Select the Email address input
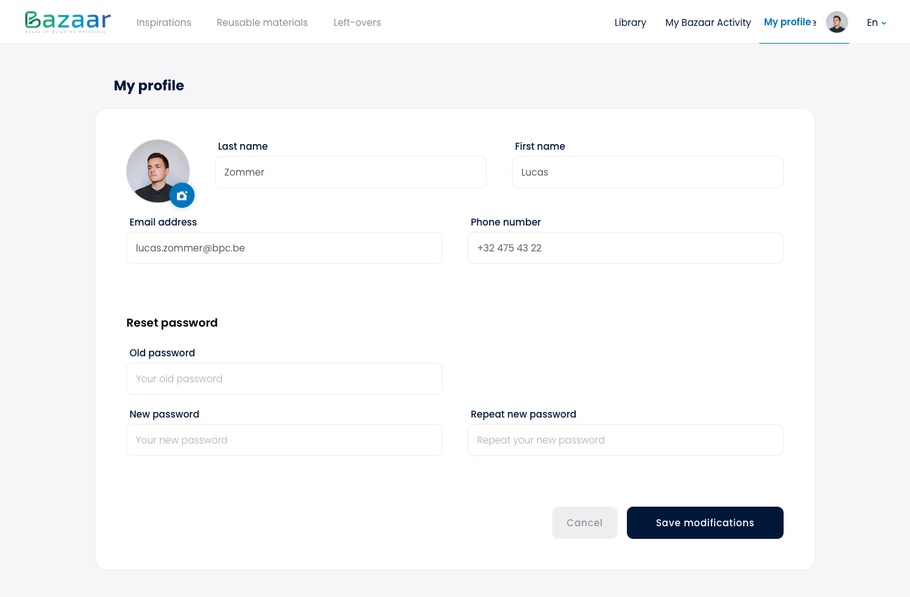 [284, 248]
